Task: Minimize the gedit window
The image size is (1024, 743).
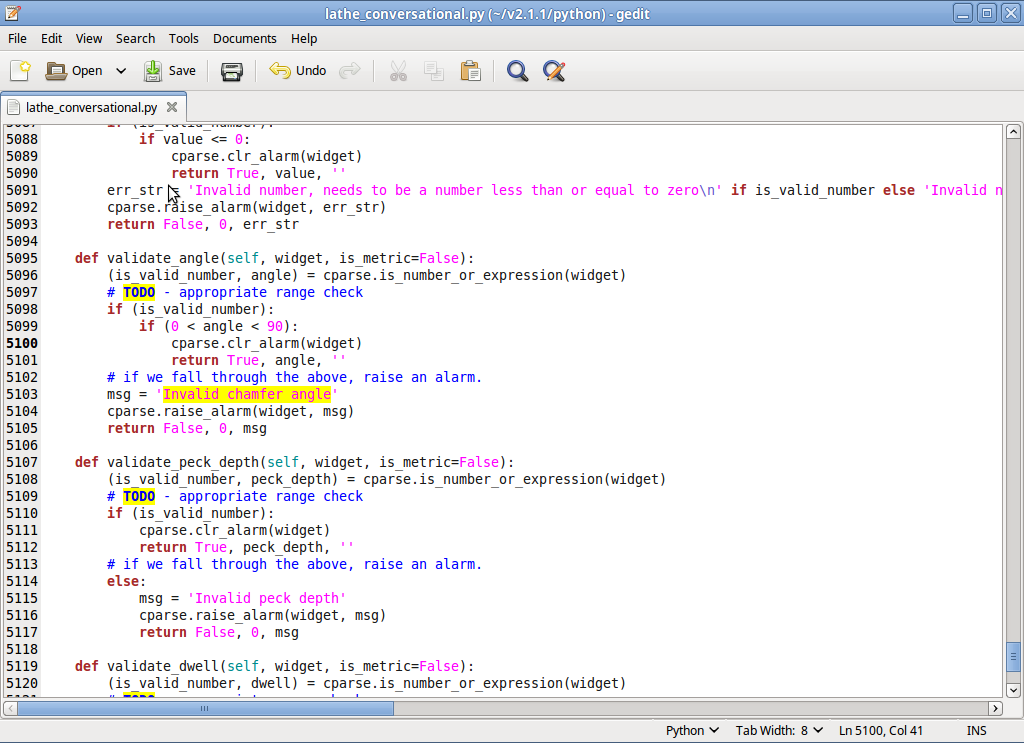Action: pos(963,13)
